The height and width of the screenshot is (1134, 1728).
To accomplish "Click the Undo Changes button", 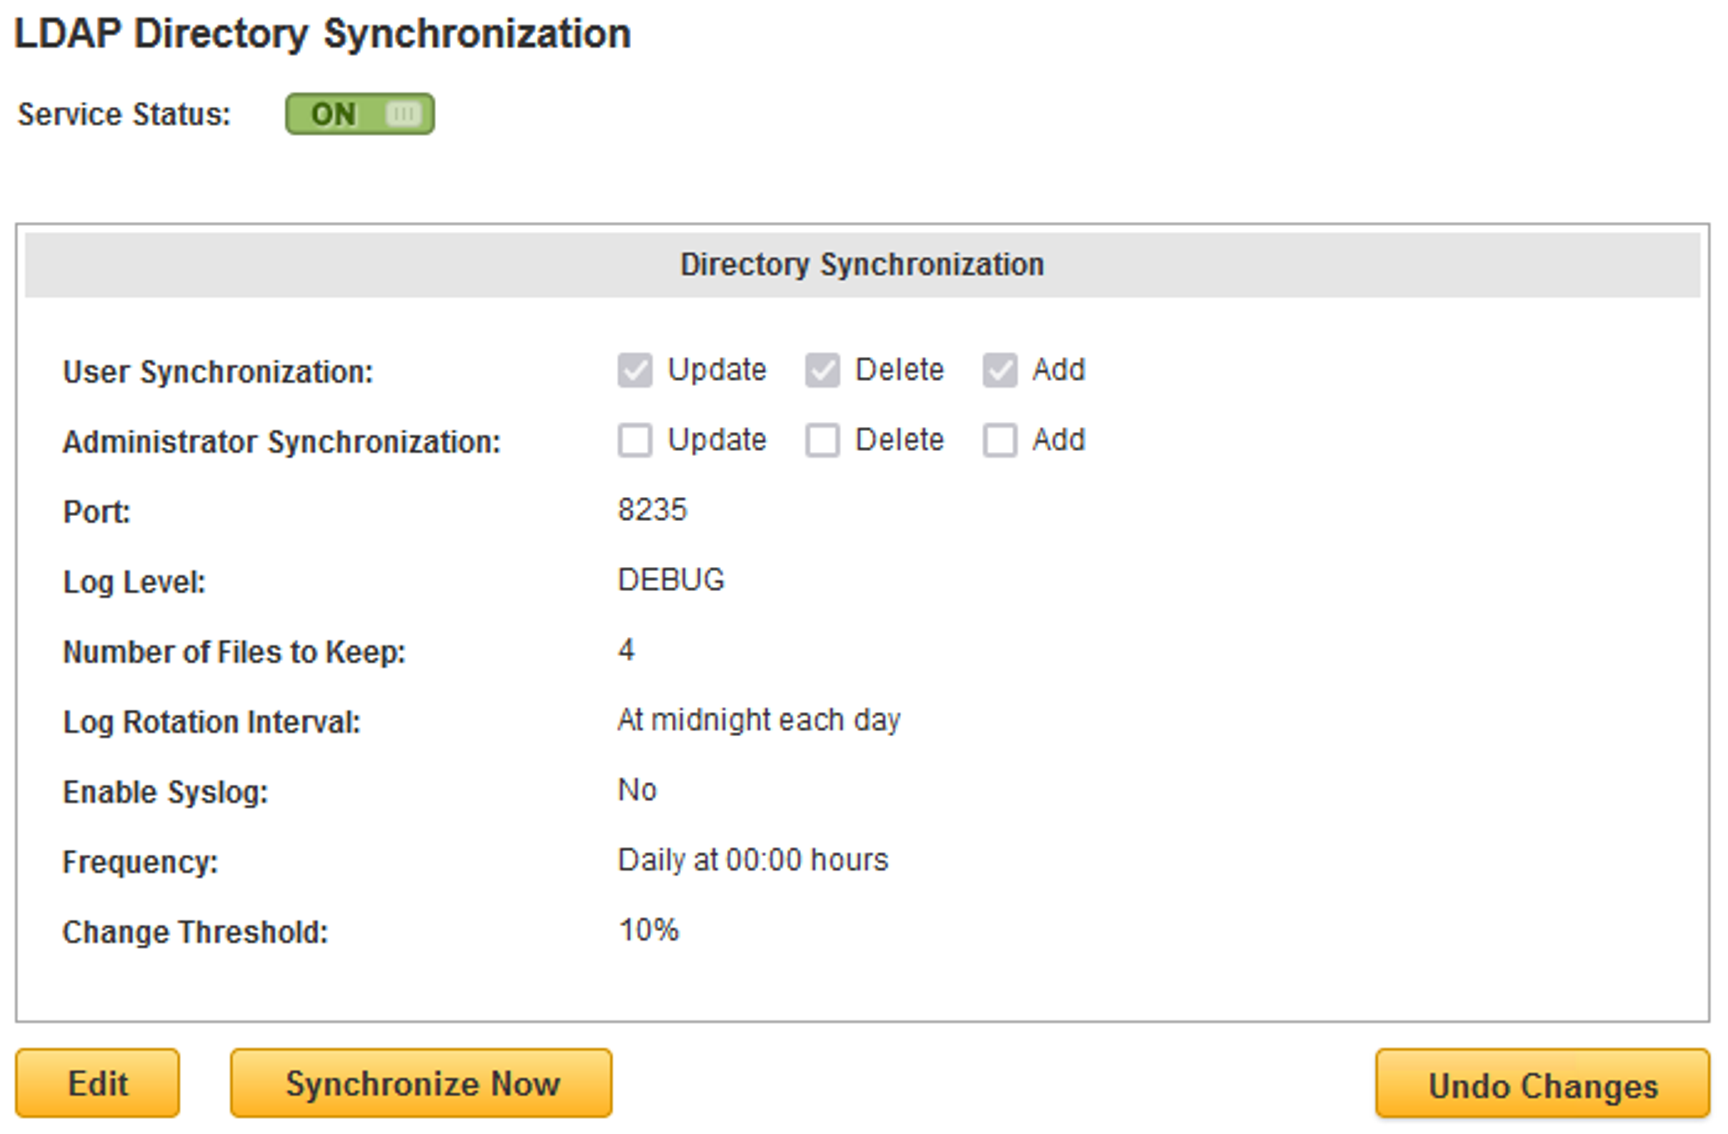I will [1542, 1084].
